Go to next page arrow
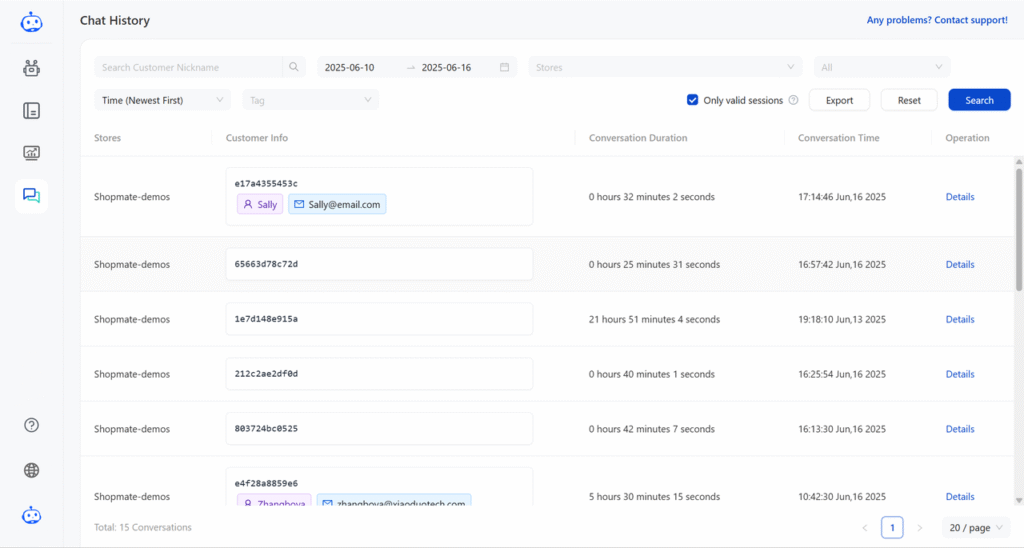Image resolution: width=1024 pixels, height=548 pixels. point(920,528)
